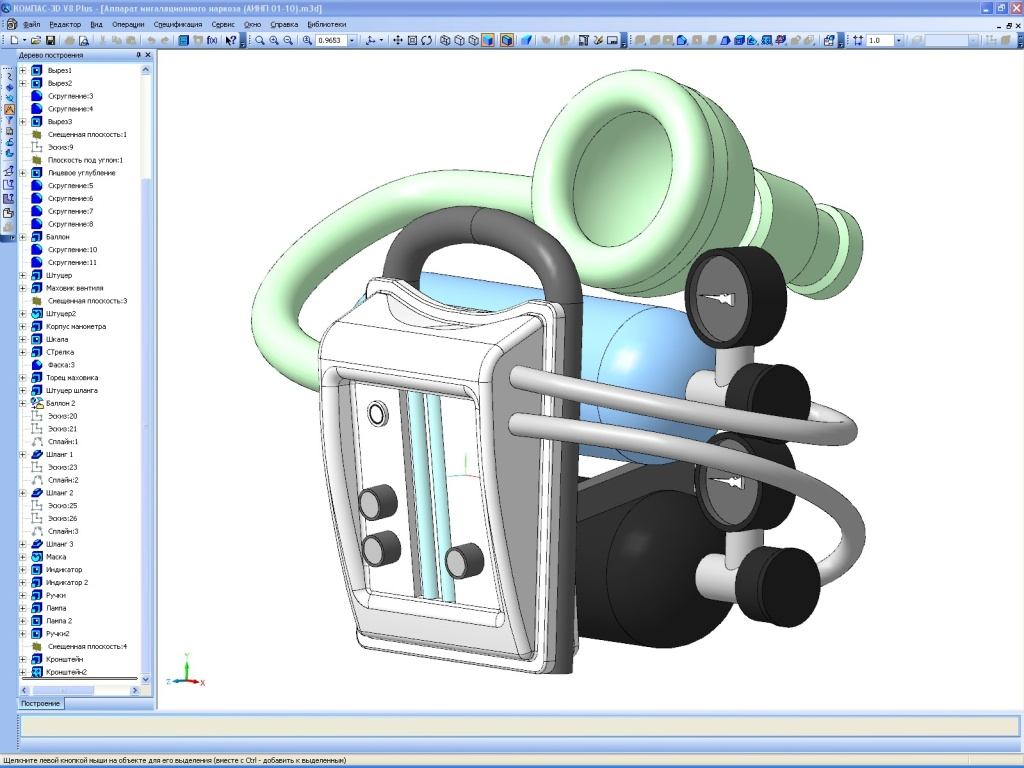Open the Библиотеки menu
Screen dimensions: 1024x768
point(327,23)
